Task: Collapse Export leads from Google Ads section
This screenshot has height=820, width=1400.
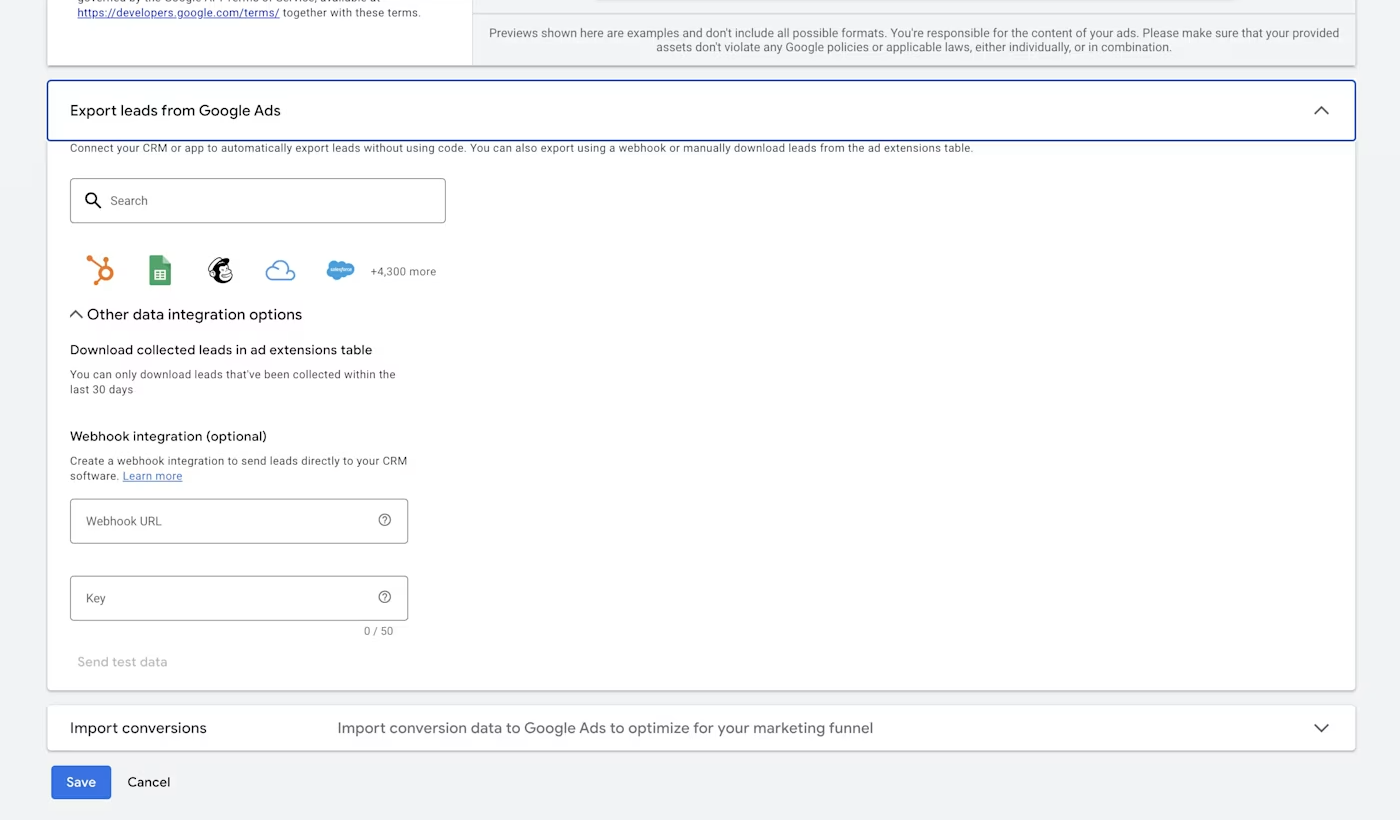Action: [1321, 111]
